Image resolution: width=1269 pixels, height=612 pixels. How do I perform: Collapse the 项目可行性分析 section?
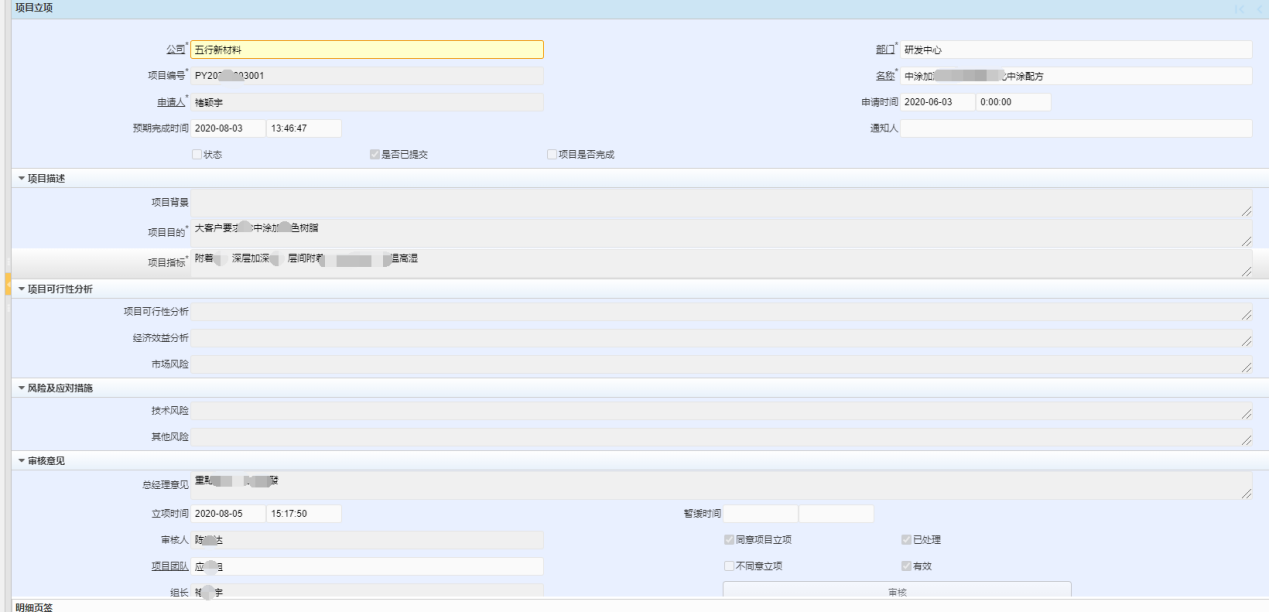[x=21, y=289]
